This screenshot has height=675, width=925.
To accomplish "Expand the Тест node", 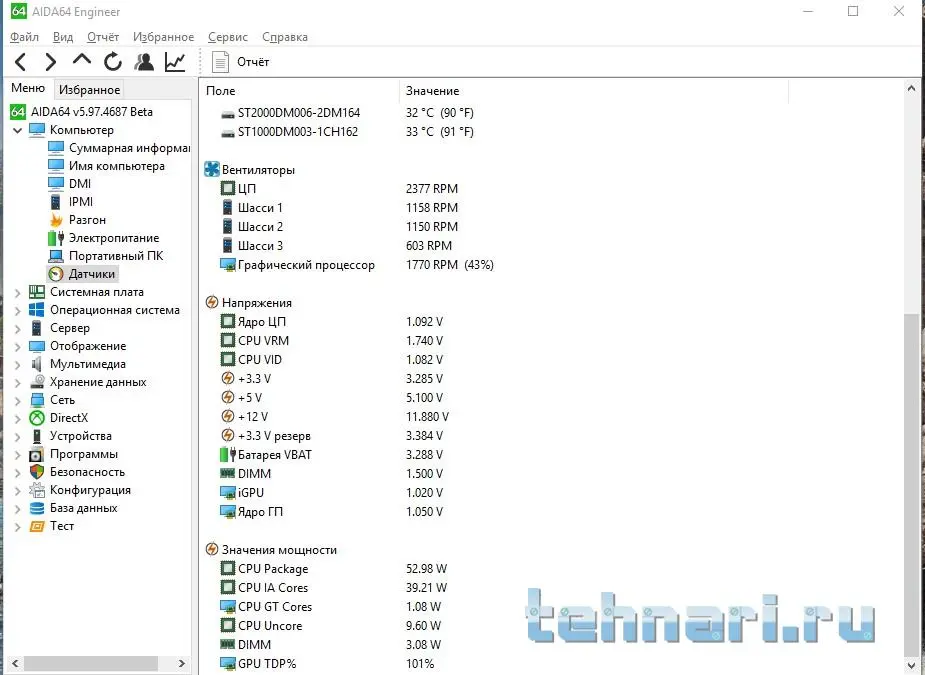I will [x=17, y=527].
